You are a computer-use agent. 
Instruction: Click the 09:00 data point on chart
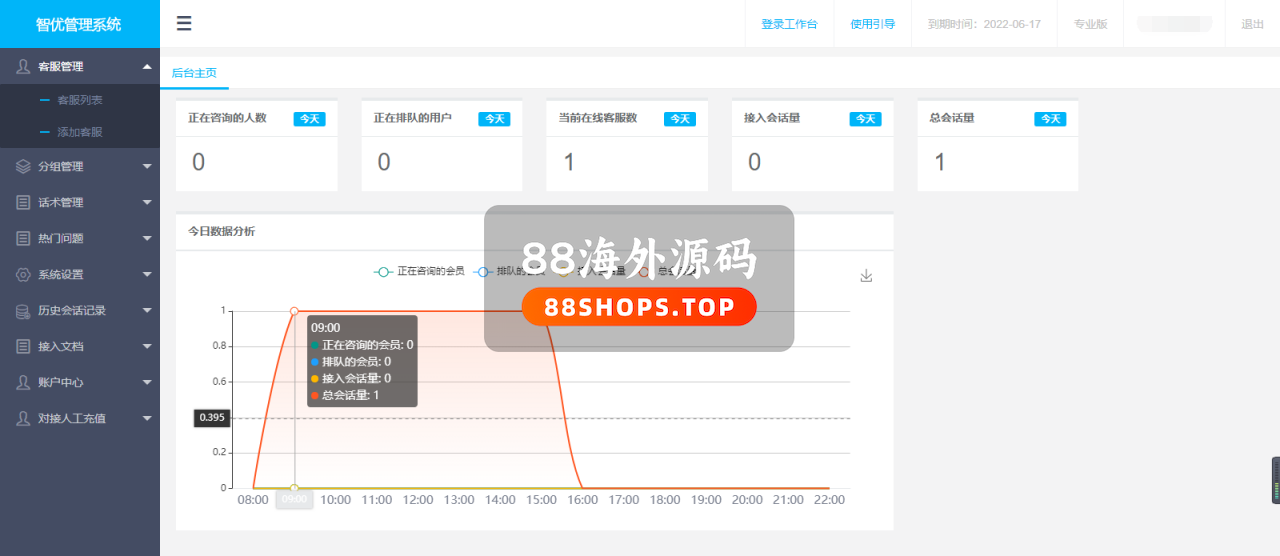pyautogui.click(x=294, y=311)
